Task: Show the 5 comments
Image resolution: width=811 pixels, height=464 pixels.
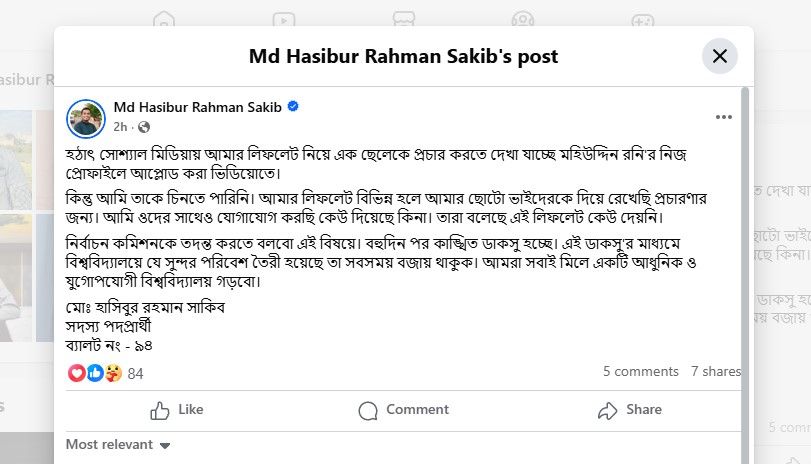Action: click(640, 371)
